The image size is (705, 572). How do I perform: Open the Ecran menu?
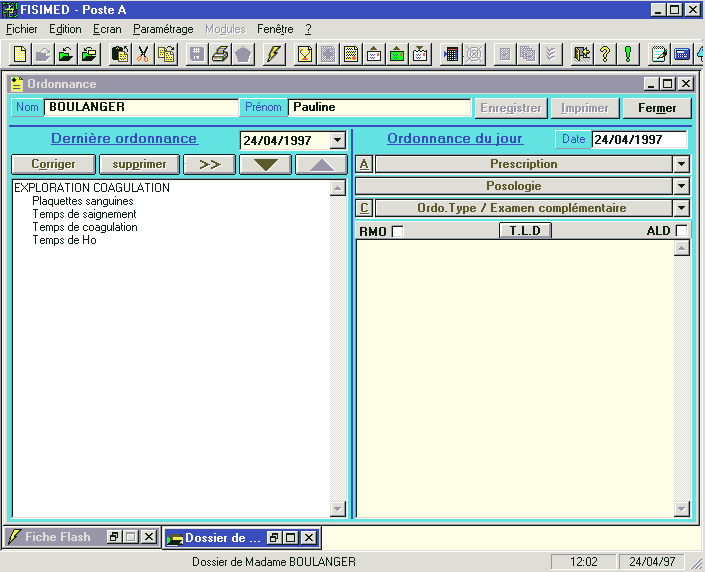coord(107,29)
